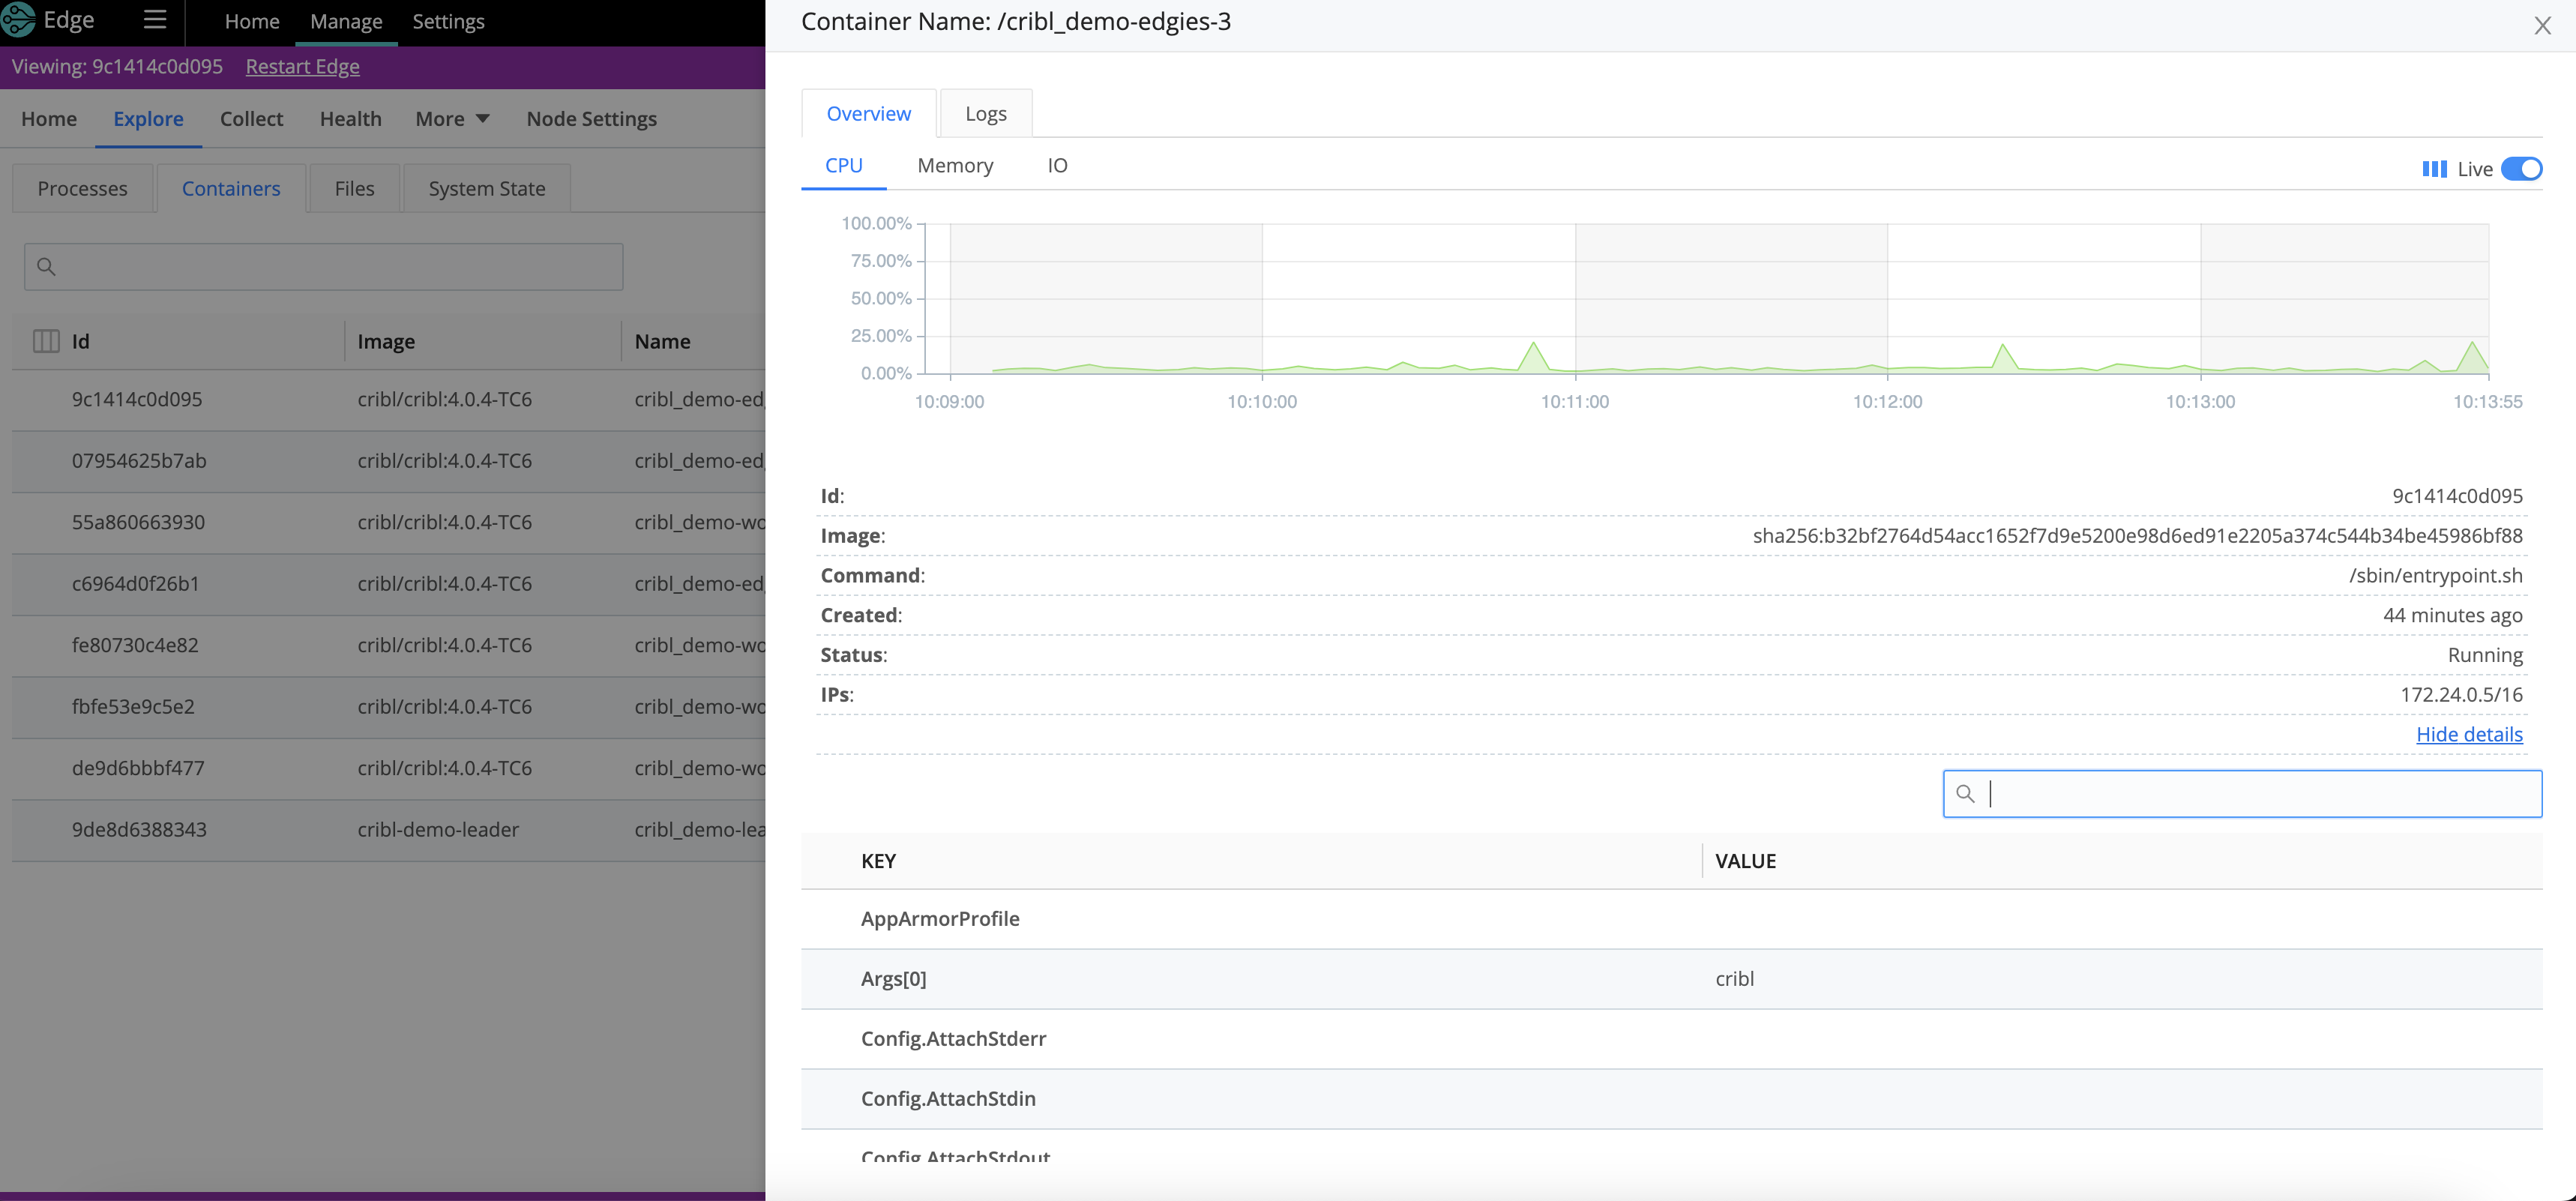This screenshot has width=2576, height=1201.
Task: Open the hamburger menu icon
Action: (x=154, y=20)
